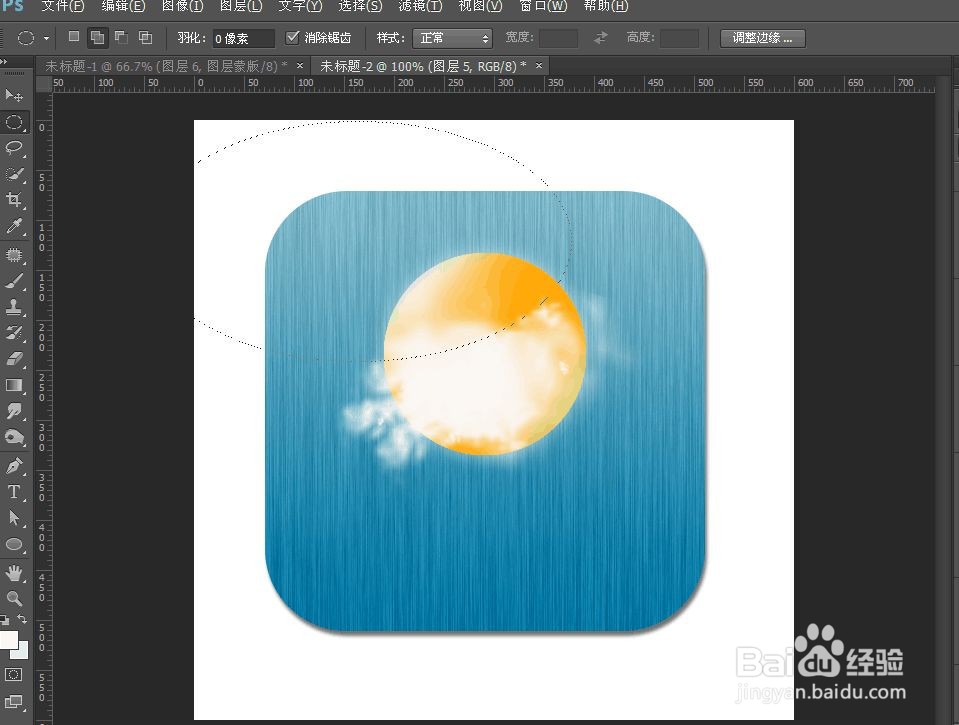Toggle Quick Mask mode
This screenshot has height=725, width=959.
pyautogui.click(x=13, y=675)
